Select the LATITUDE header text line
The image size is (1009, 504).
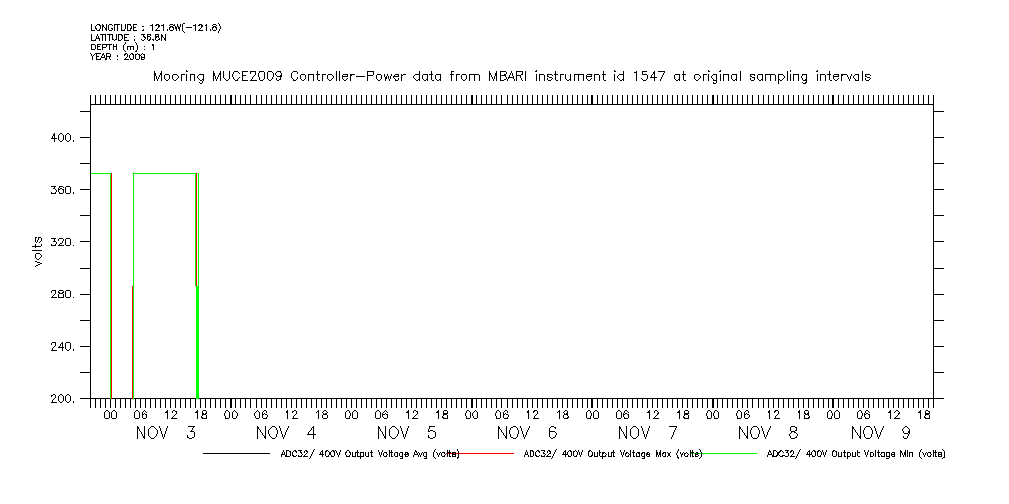point(127,37)
